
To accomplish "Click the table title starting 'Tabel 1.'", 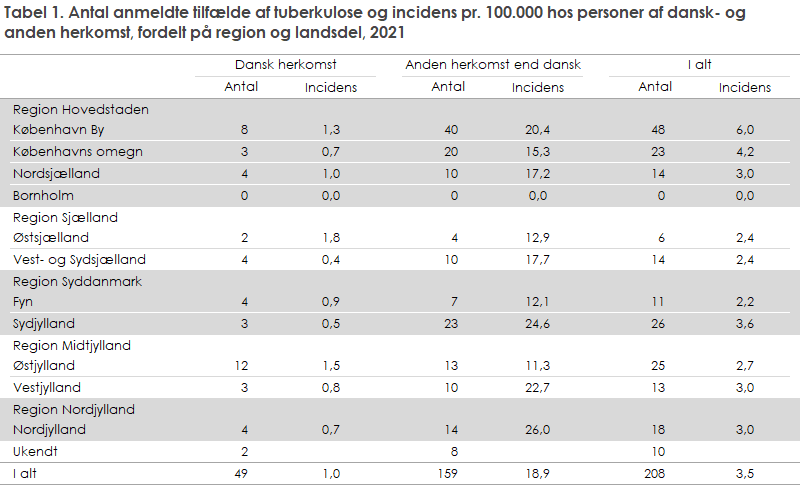I will click(375, 22).
